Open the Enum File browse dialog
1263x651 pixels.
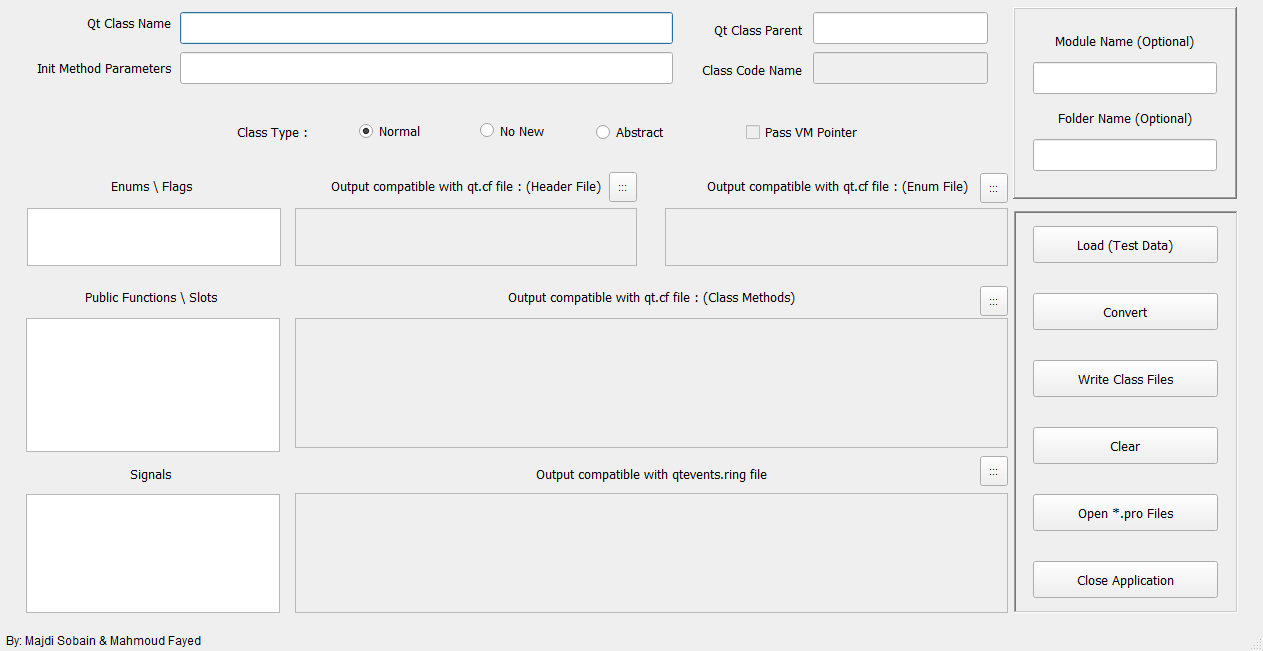(993, 187)
